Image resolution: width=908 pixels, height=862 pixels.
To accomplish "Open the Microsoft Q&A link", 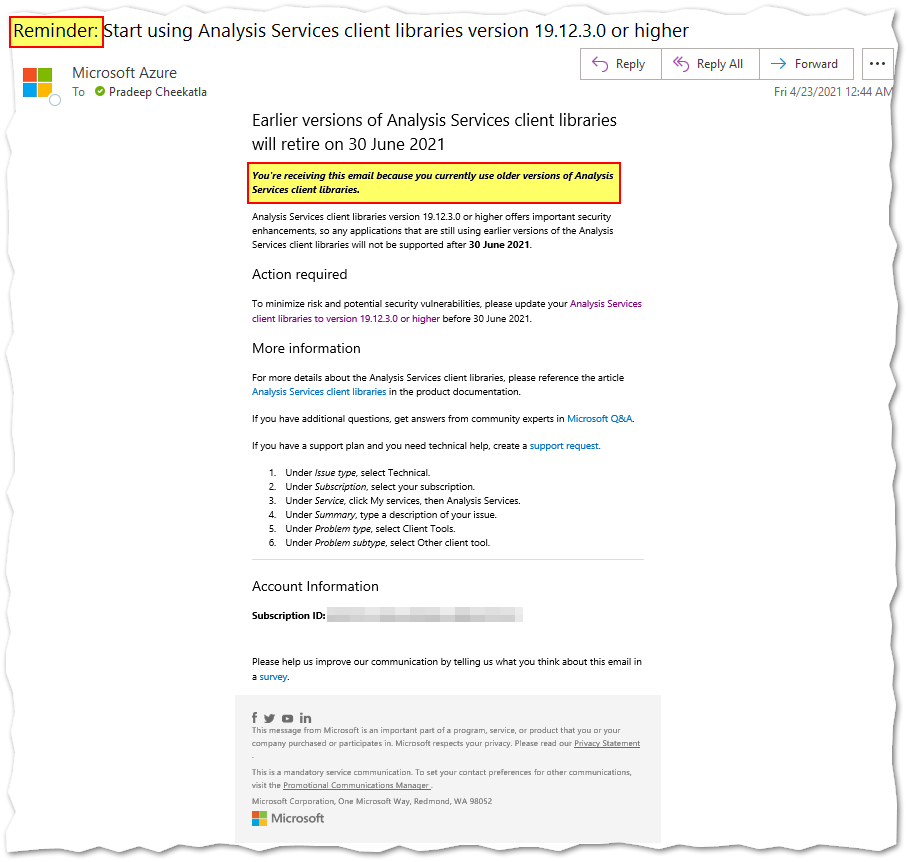I will point(599,419).
